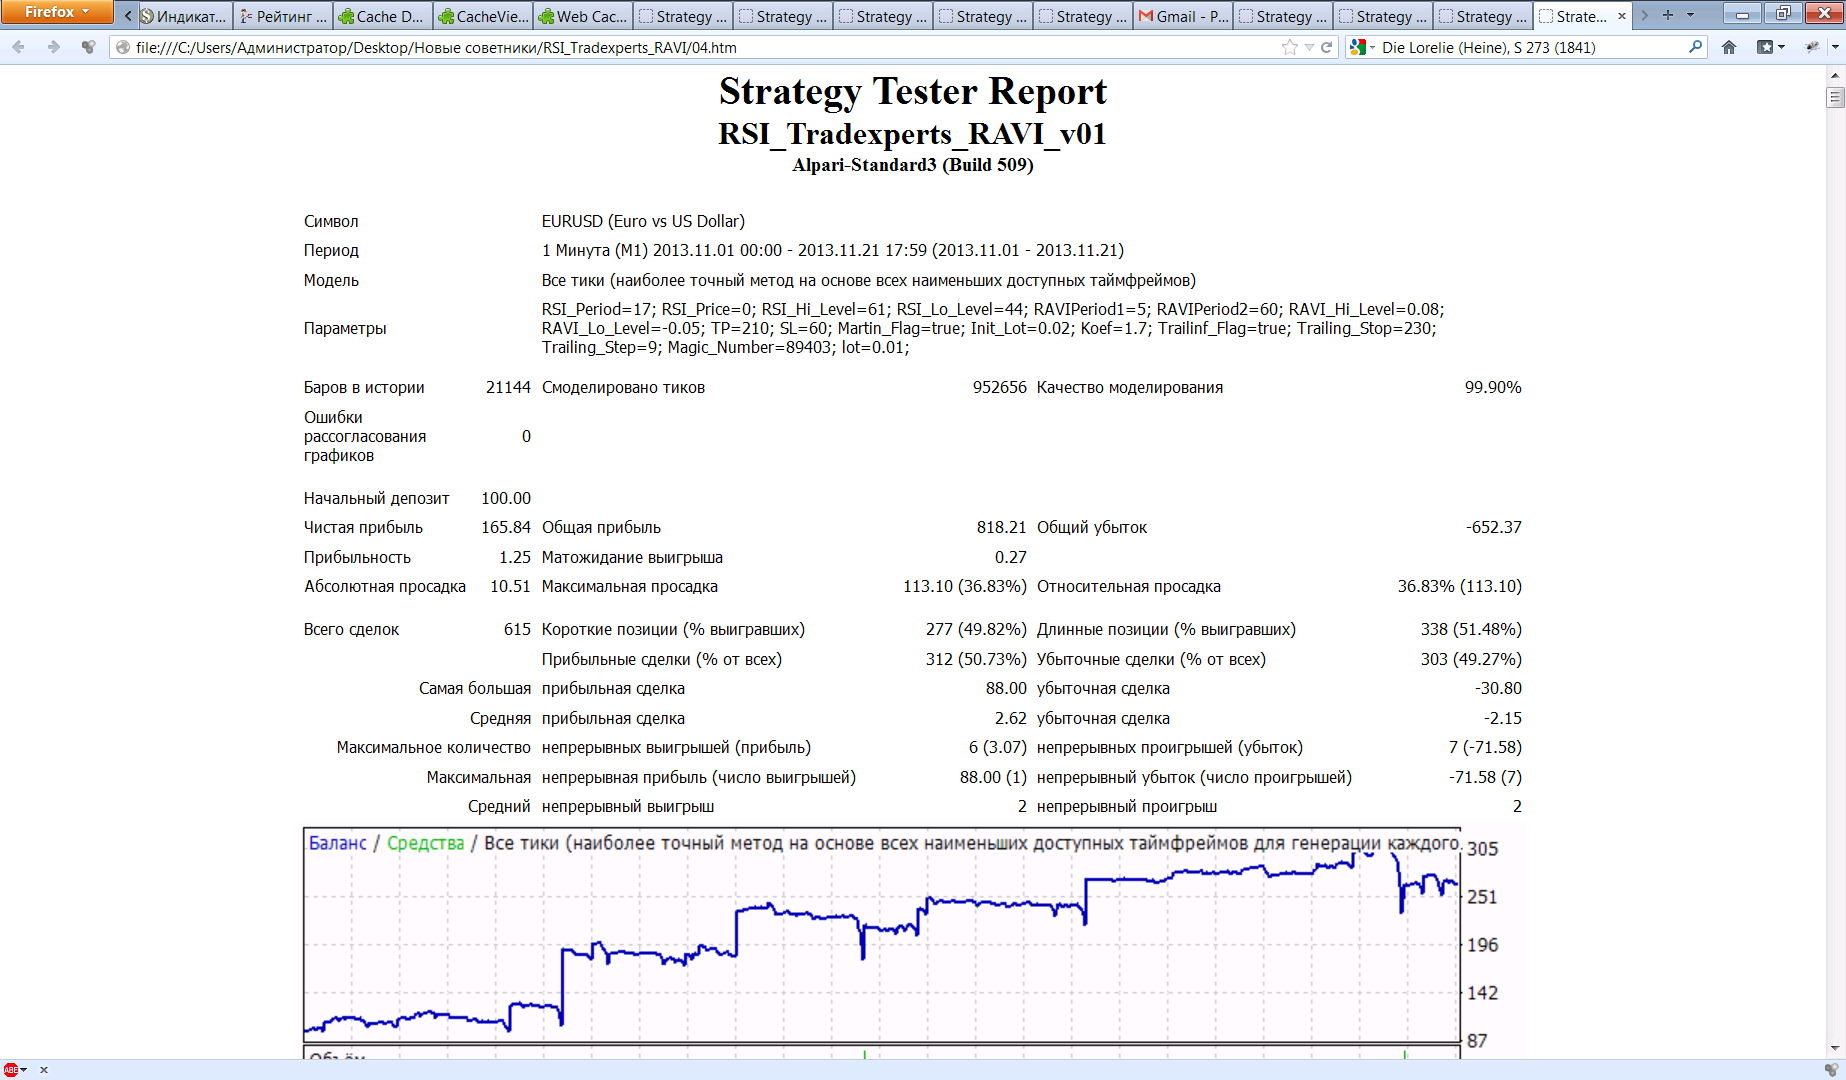The width and height of the screenshot is (1846, 1080).
Task: Click the icon at status bar right end
Action: tap(1831, 1069)
